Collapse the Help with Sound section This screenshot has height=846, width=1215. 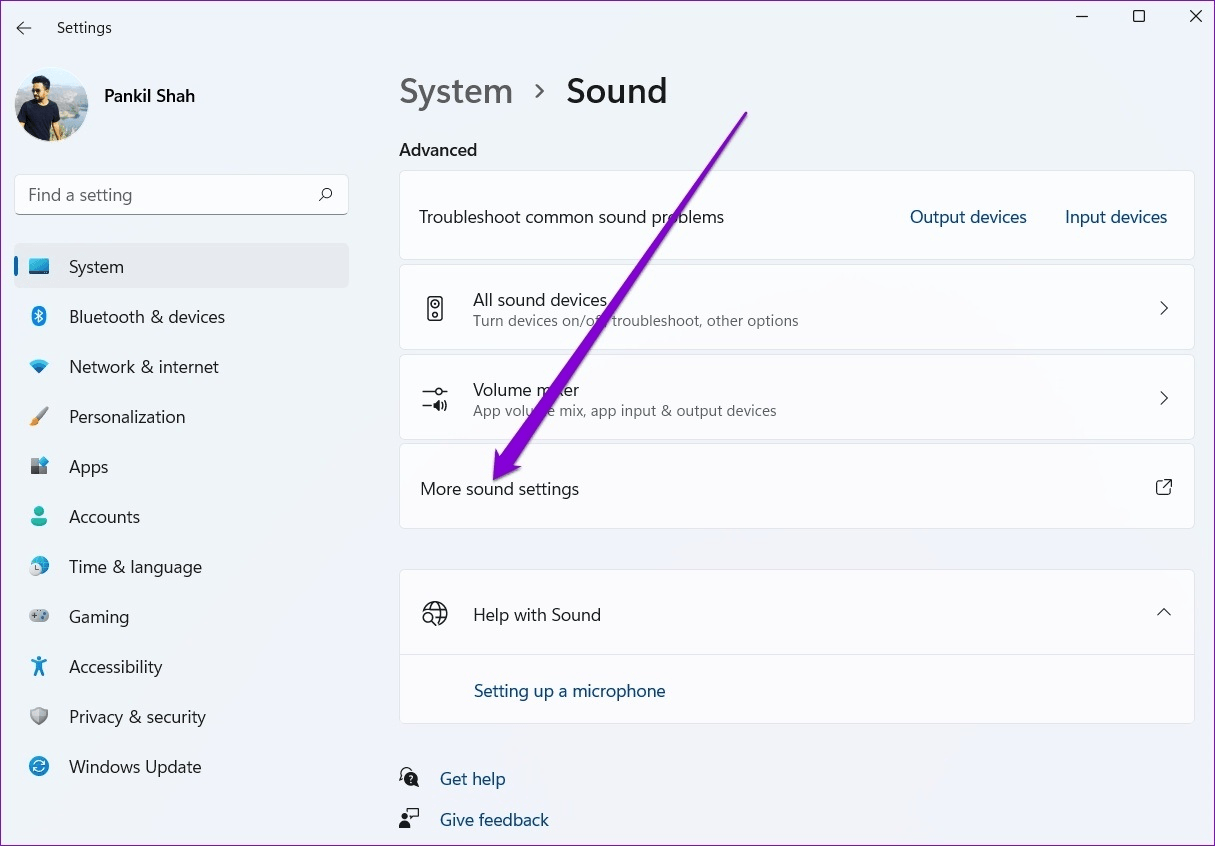(x=1163, y=611)
